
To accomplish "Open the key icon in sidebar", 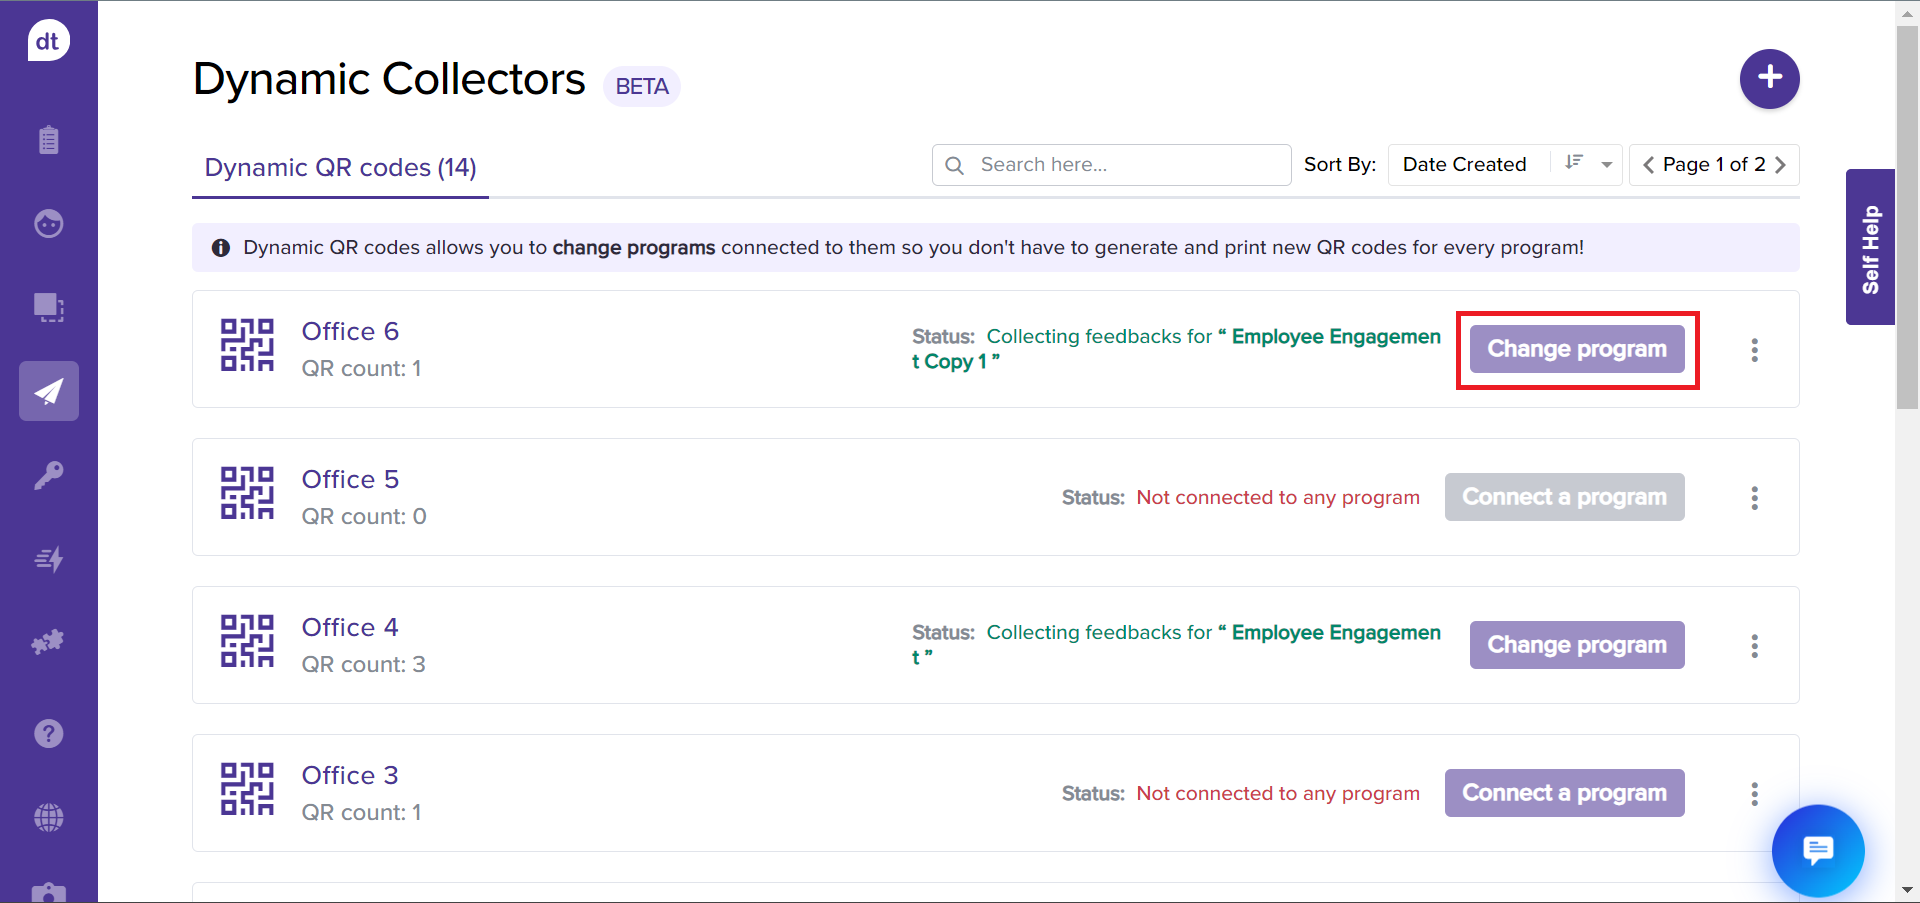I will pyautogui.click(x=48, y=475).
